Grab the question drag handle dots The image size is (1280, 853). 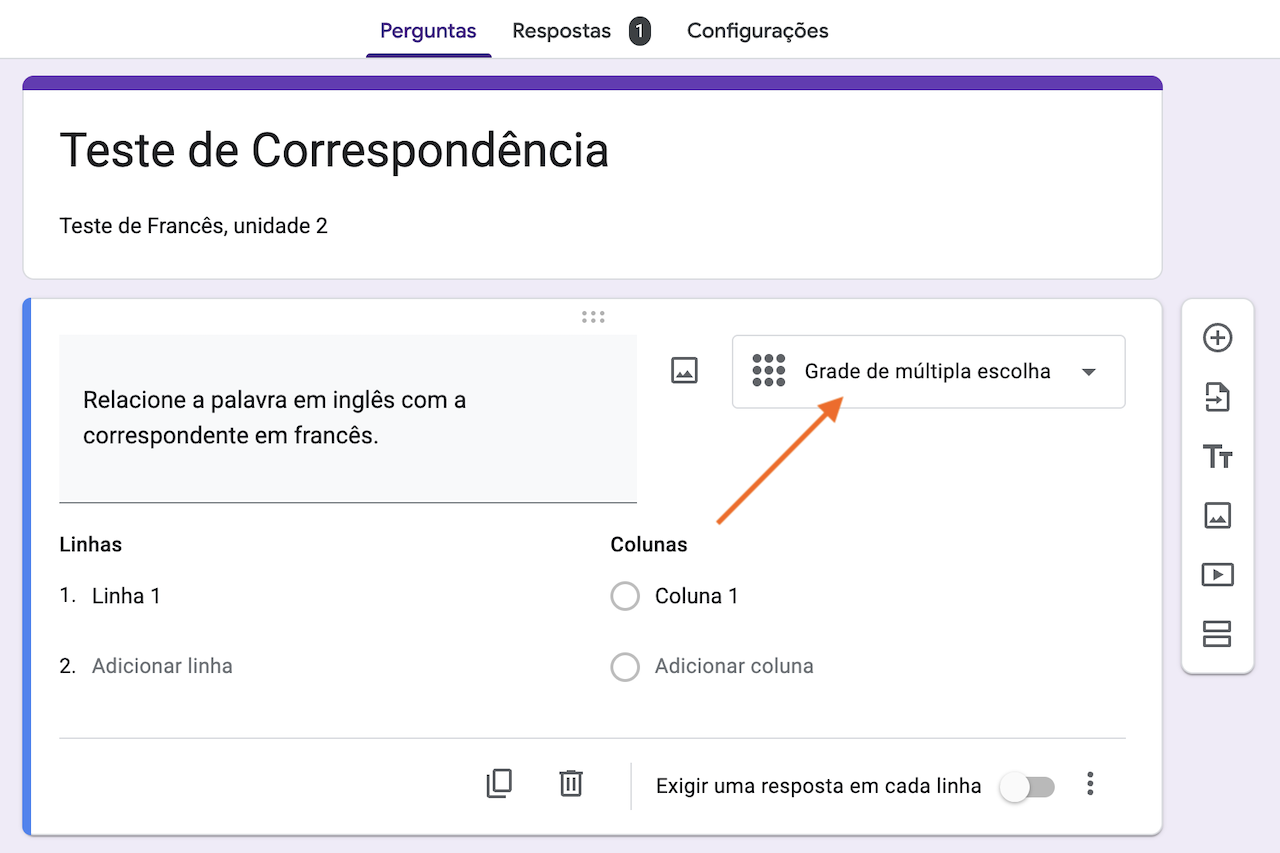tap(593, 317)
